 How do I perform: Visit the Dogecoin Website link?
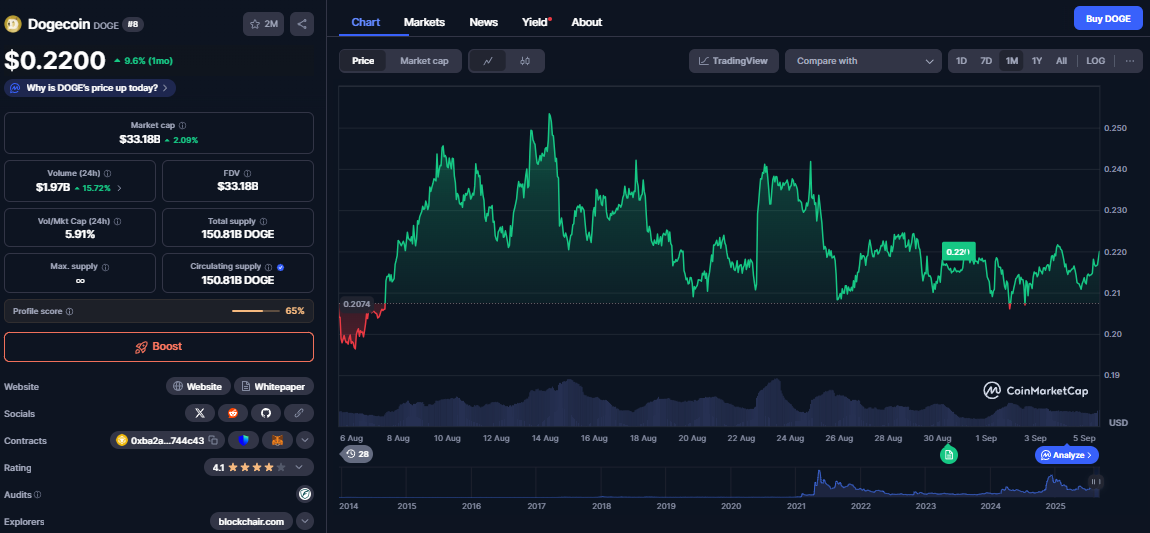point(198,386)
